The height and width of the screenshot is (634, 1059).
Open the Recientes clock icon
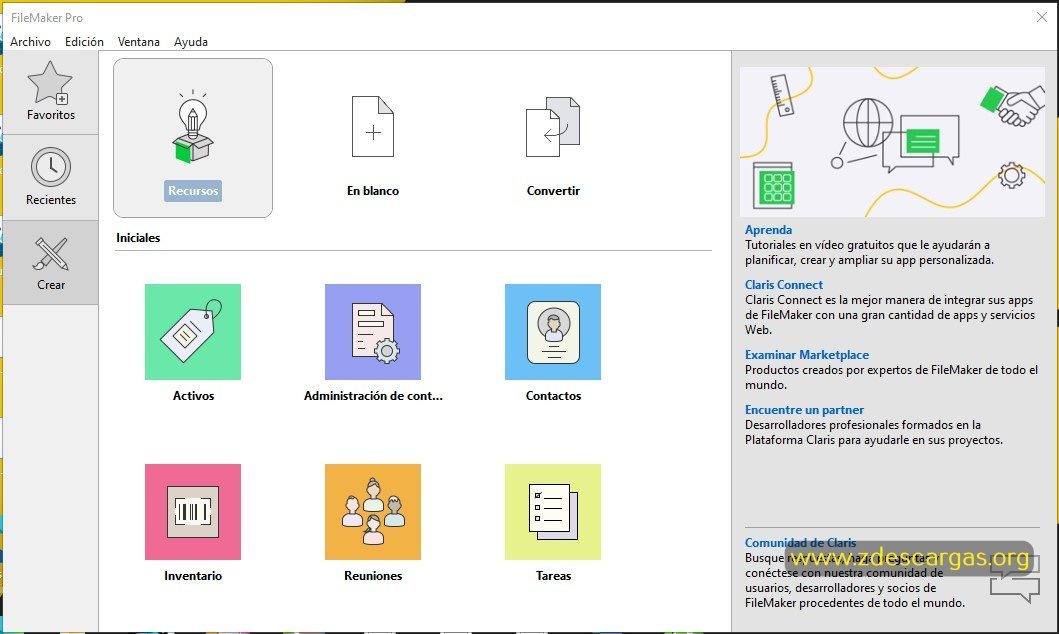point(51,167)
